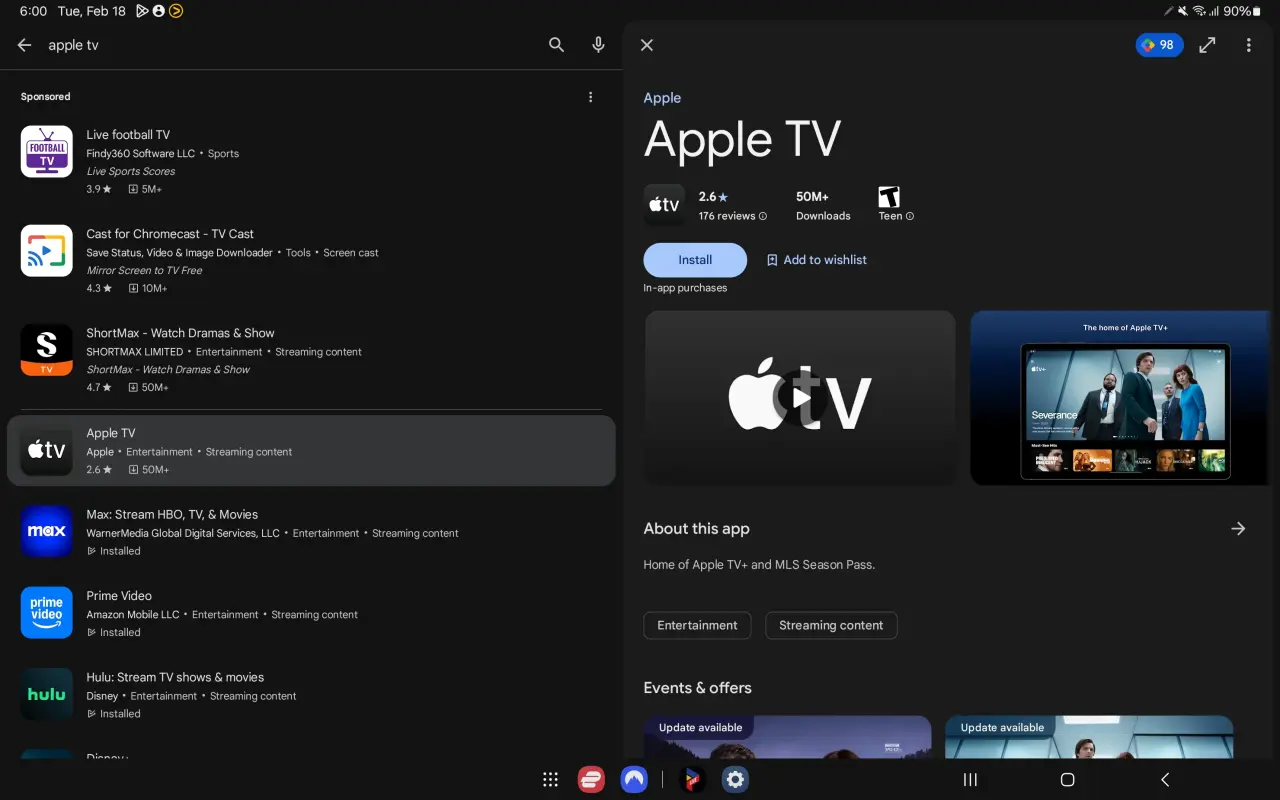
Task: Play the Apple TV preview video
Action: 800,398
